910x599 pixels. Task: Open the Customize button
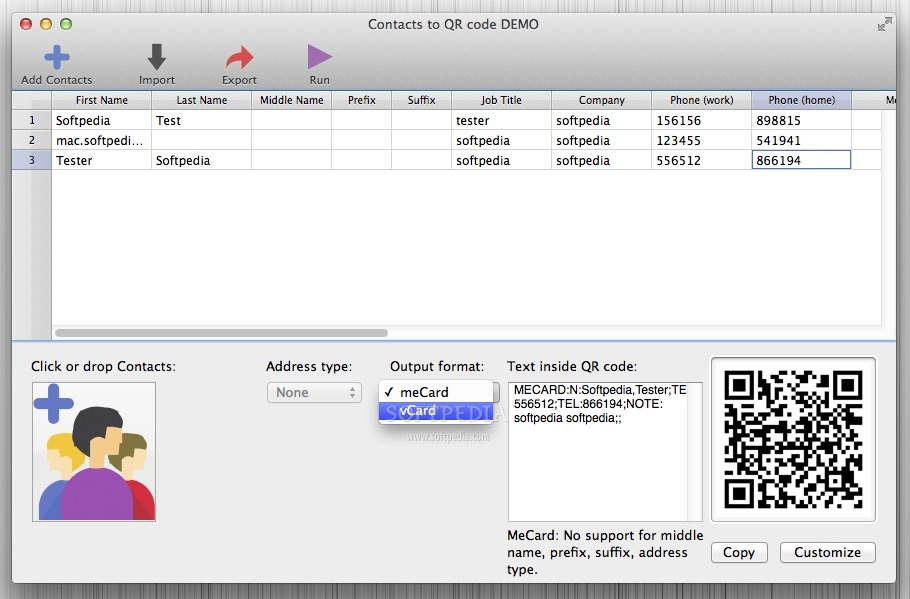point(827,552)
